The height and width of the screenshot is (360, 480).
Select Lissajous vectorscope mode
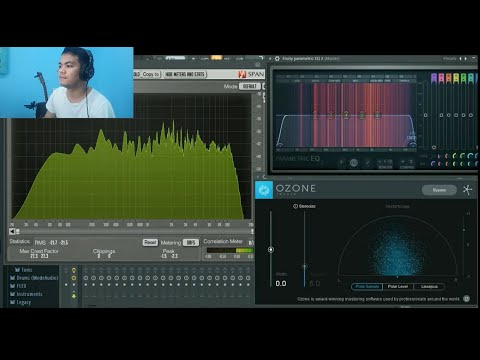point(429,287)
